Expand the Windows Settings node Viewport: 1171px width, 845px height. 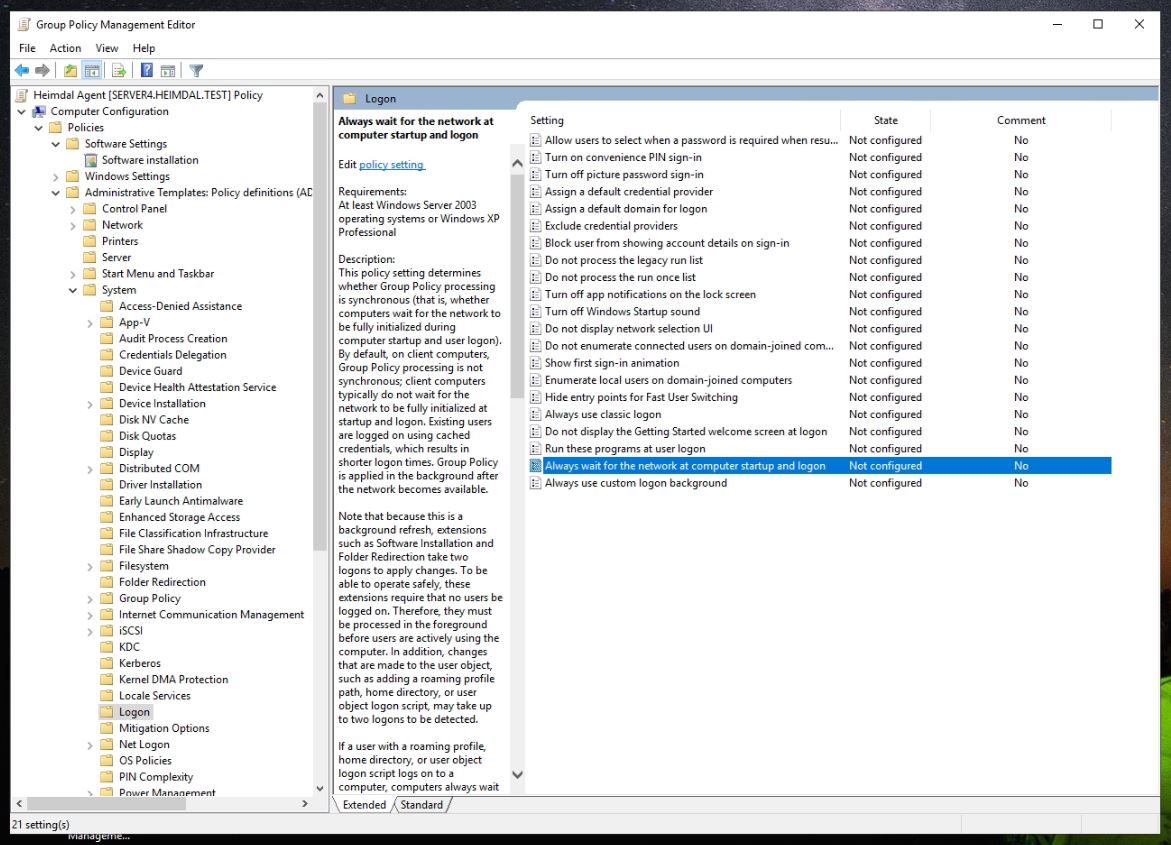tap(56, 176)
